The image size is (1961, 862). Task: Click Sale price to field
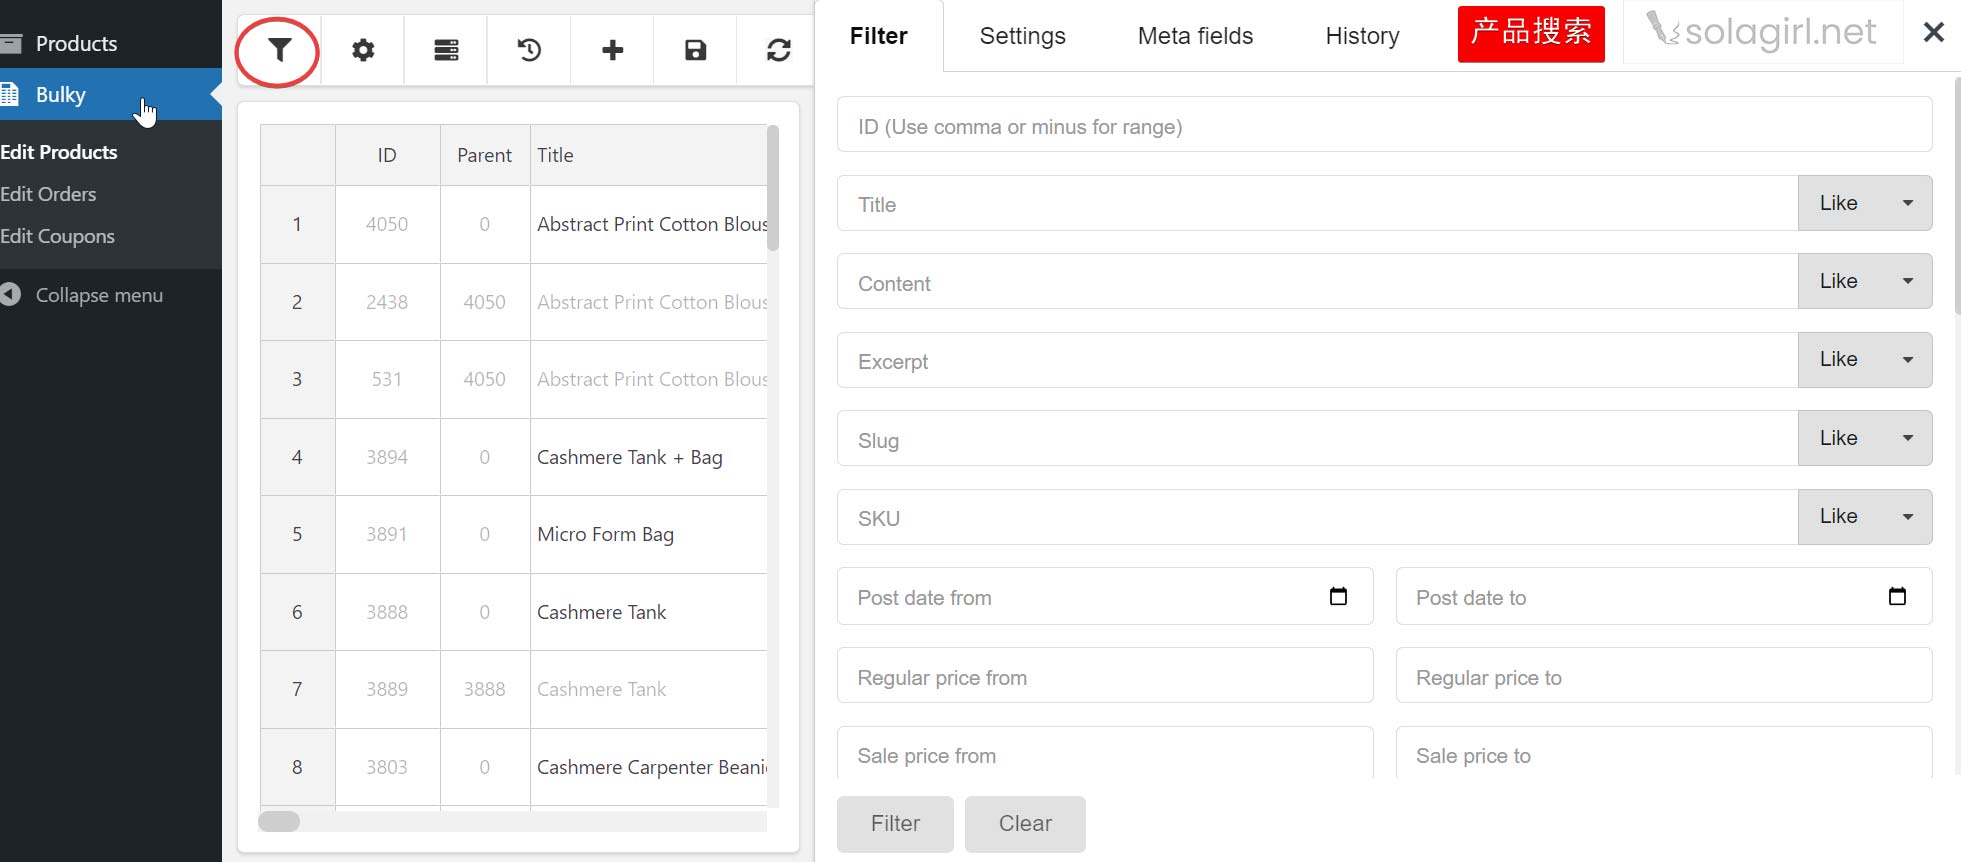point(1664,753)
